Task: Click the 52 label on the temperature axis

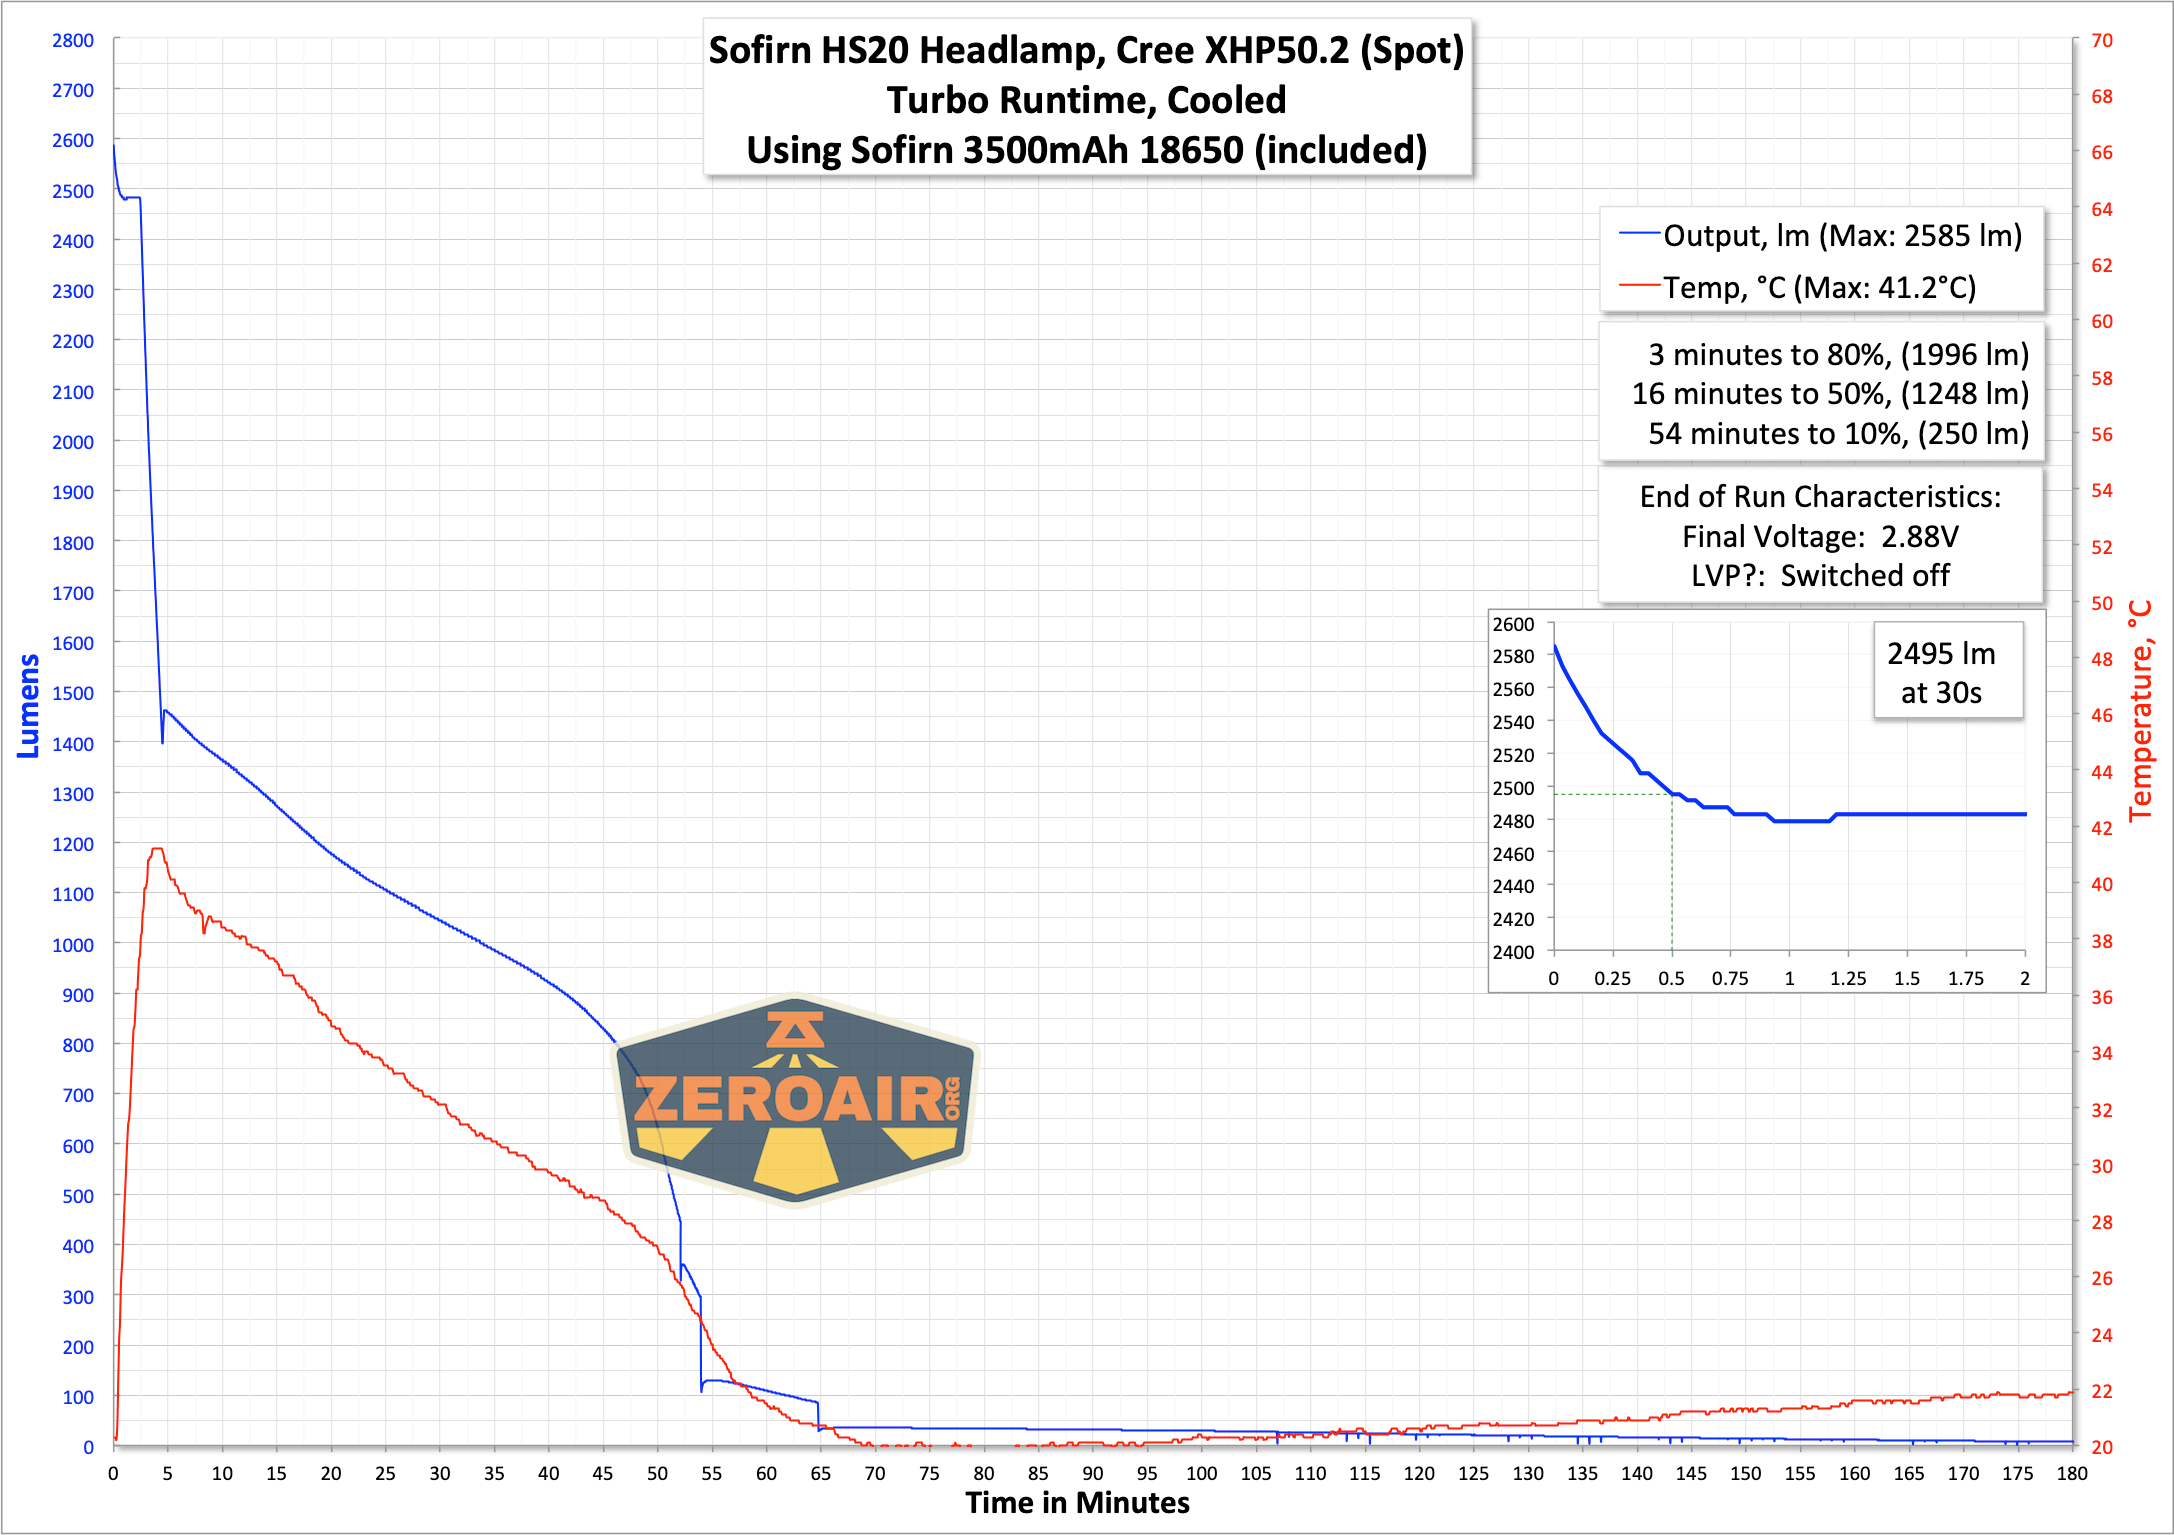Action: pyautogui.click(x=2102, y=547)
